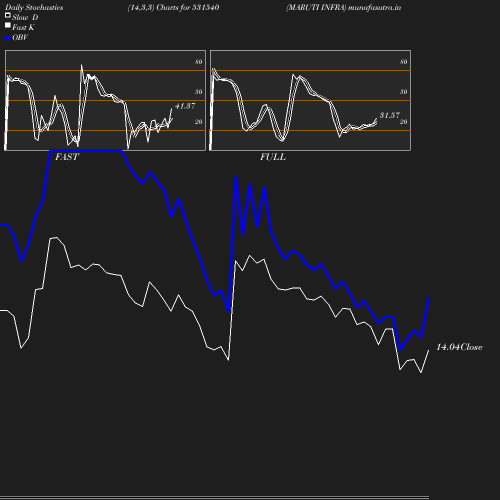Click the last point of the blue OBV line
This screenshot has height=500, width=500.
429,297
